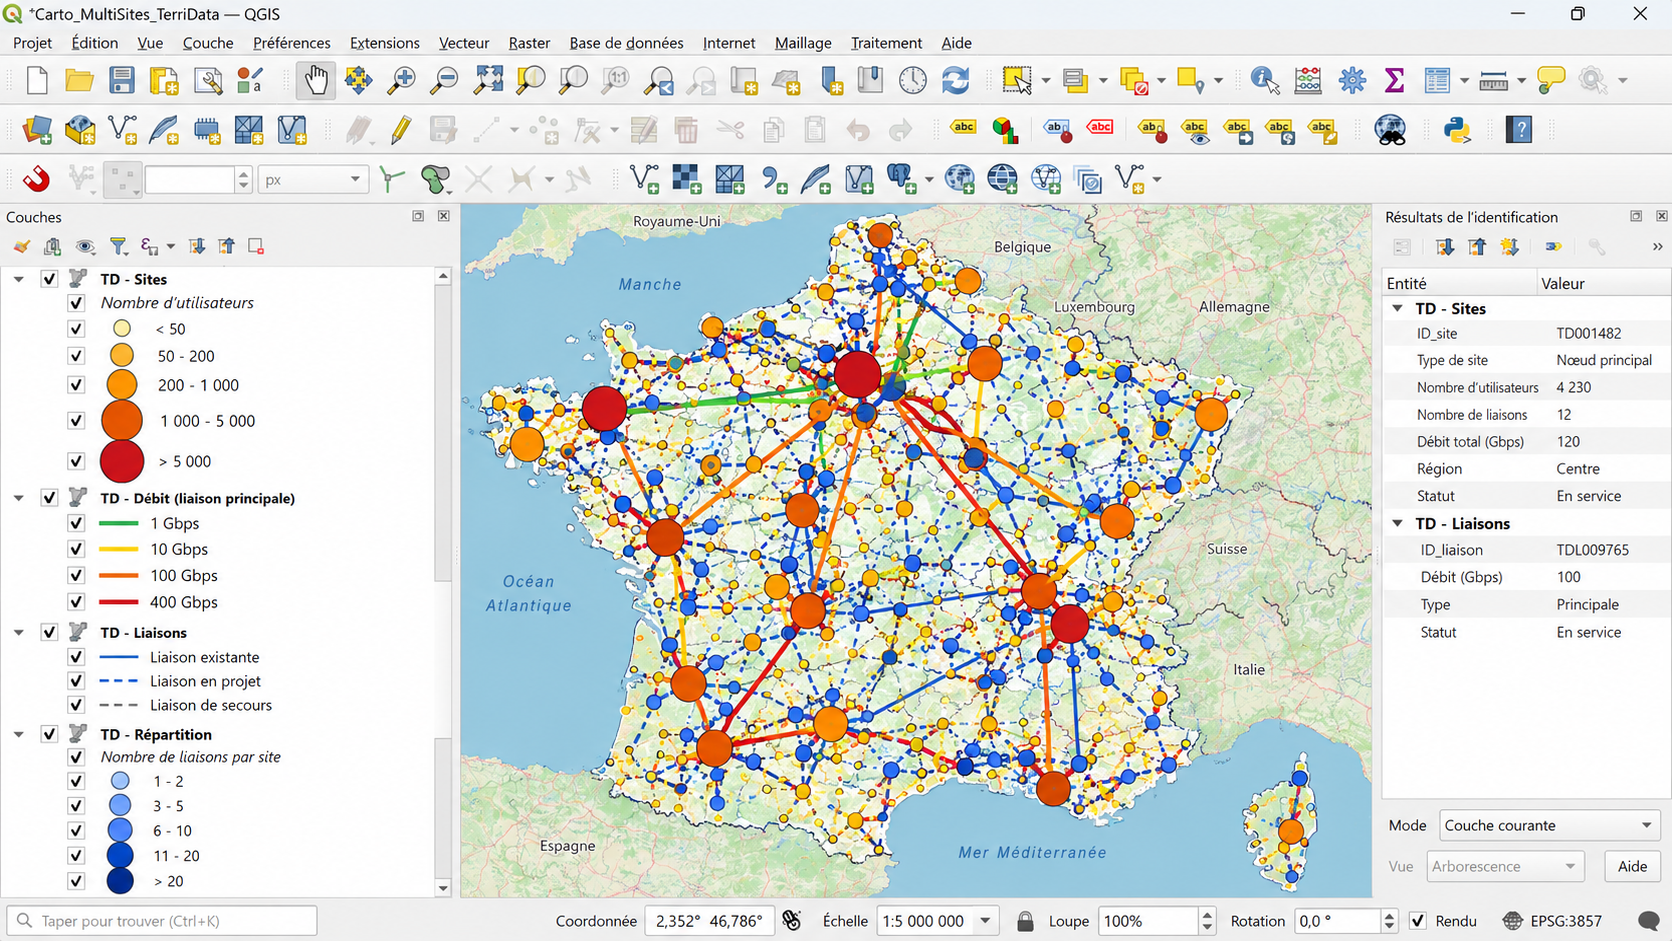This screenshot has width=1672, height=941.
Task: Open the Traitement menu
Action: [886, 43]
